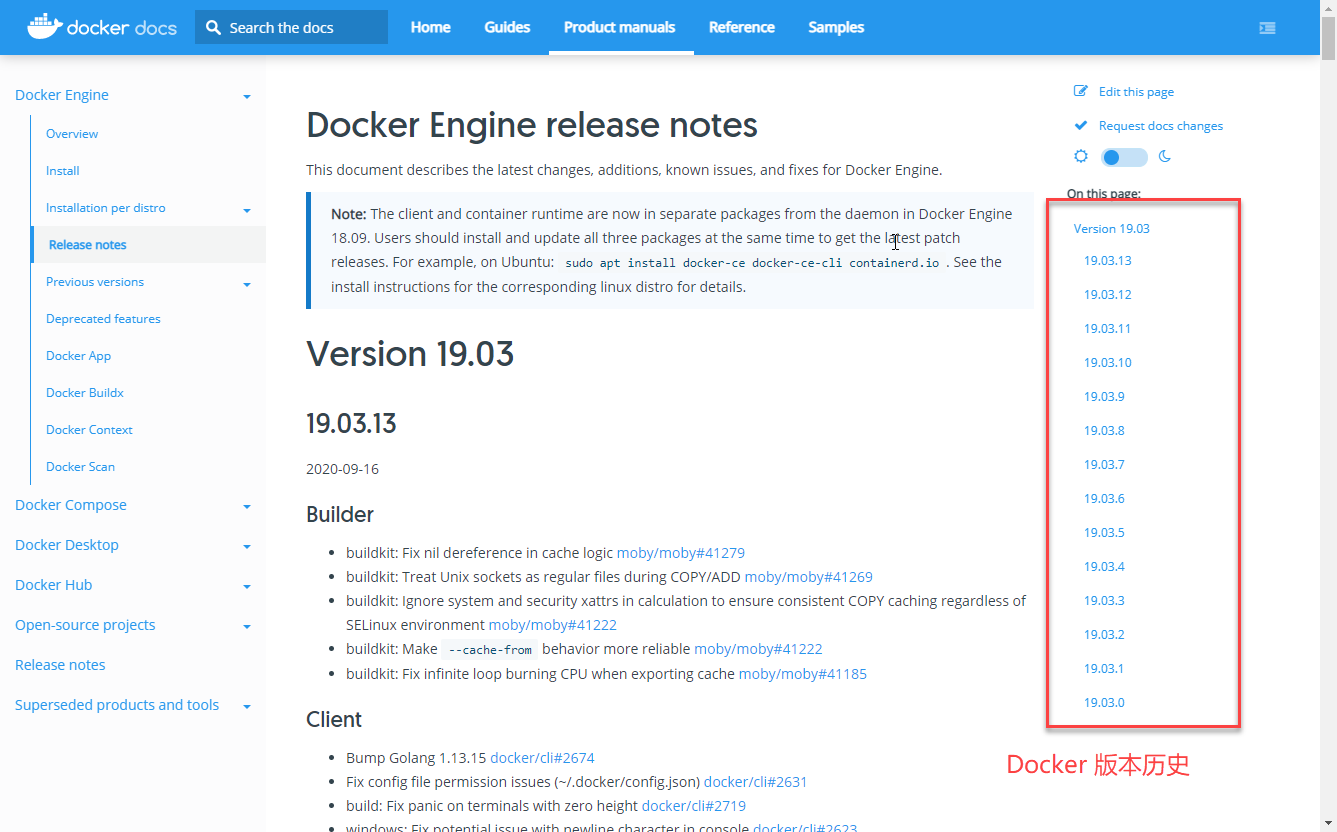
Task: Open Install in the sidebar
Action: point(63,171)
